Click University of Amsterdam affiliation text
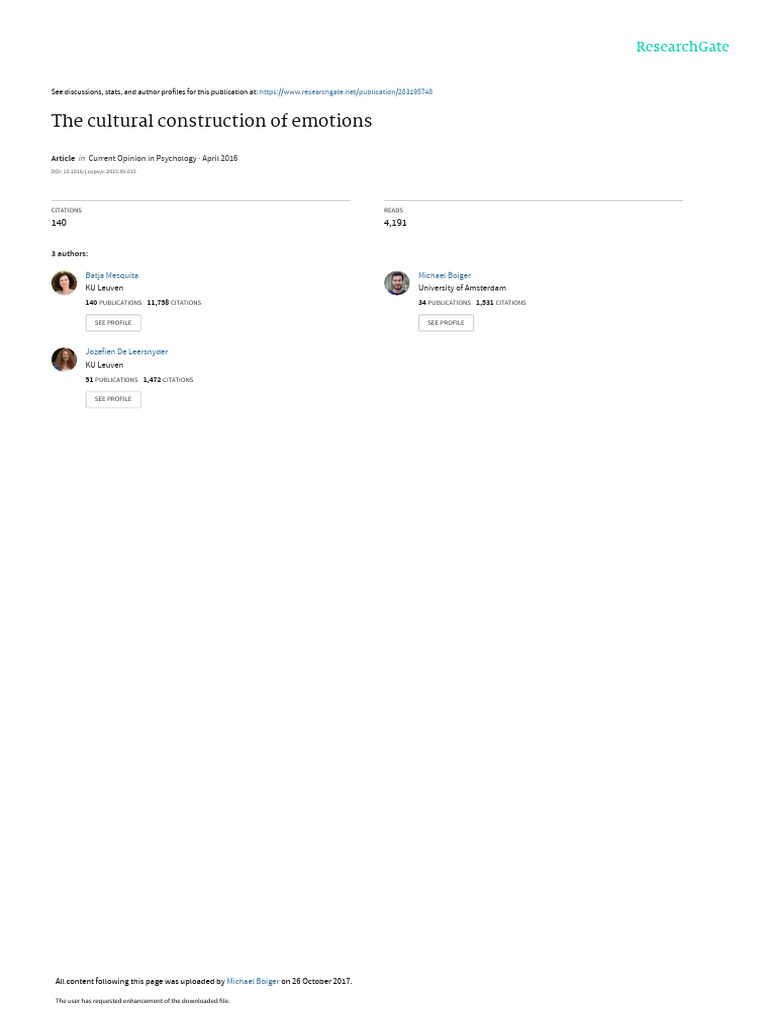This screenshot has width=768, height=1024. [x=462, y=288]
